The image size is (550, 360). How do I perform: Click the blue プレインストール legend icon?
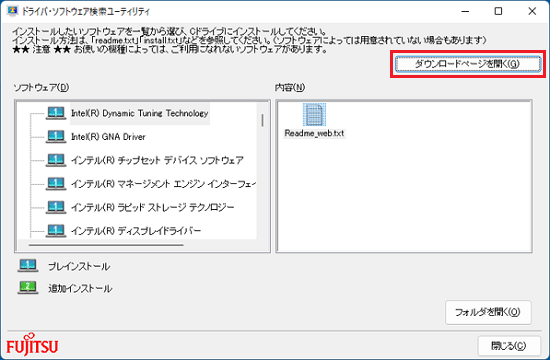pyautogui.click(x=28, y=266)
